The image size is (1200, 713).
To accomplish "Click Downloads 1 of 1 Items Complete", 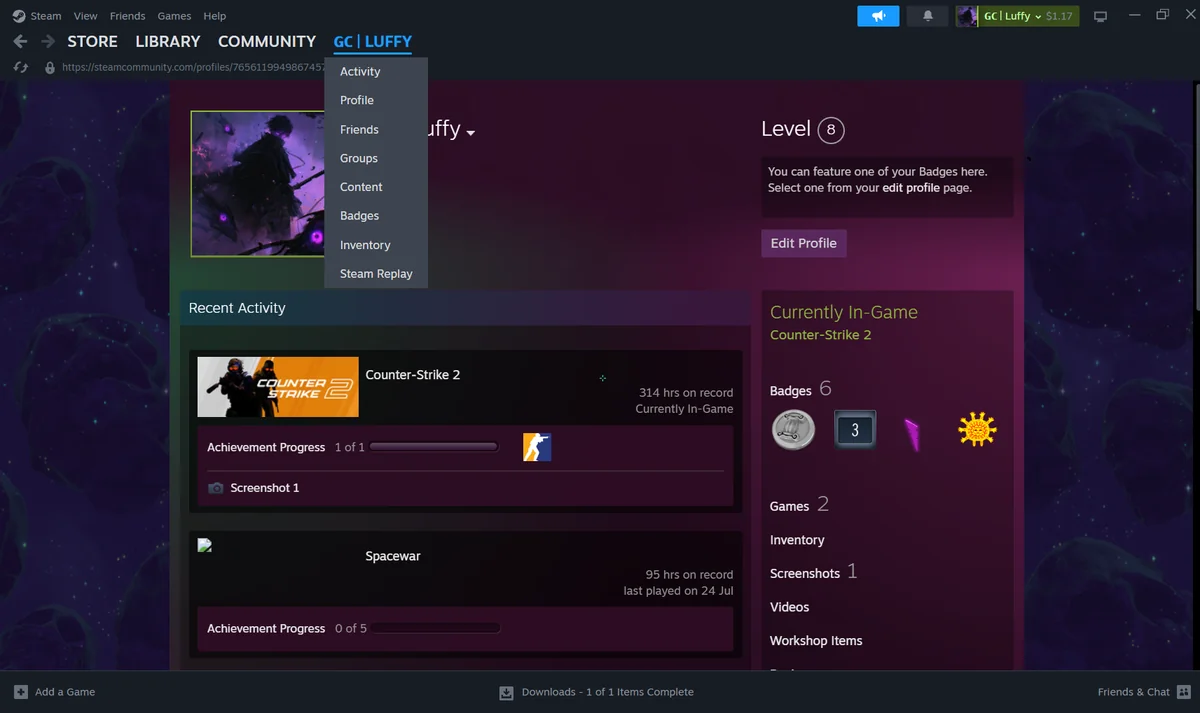I will (607, 692).
